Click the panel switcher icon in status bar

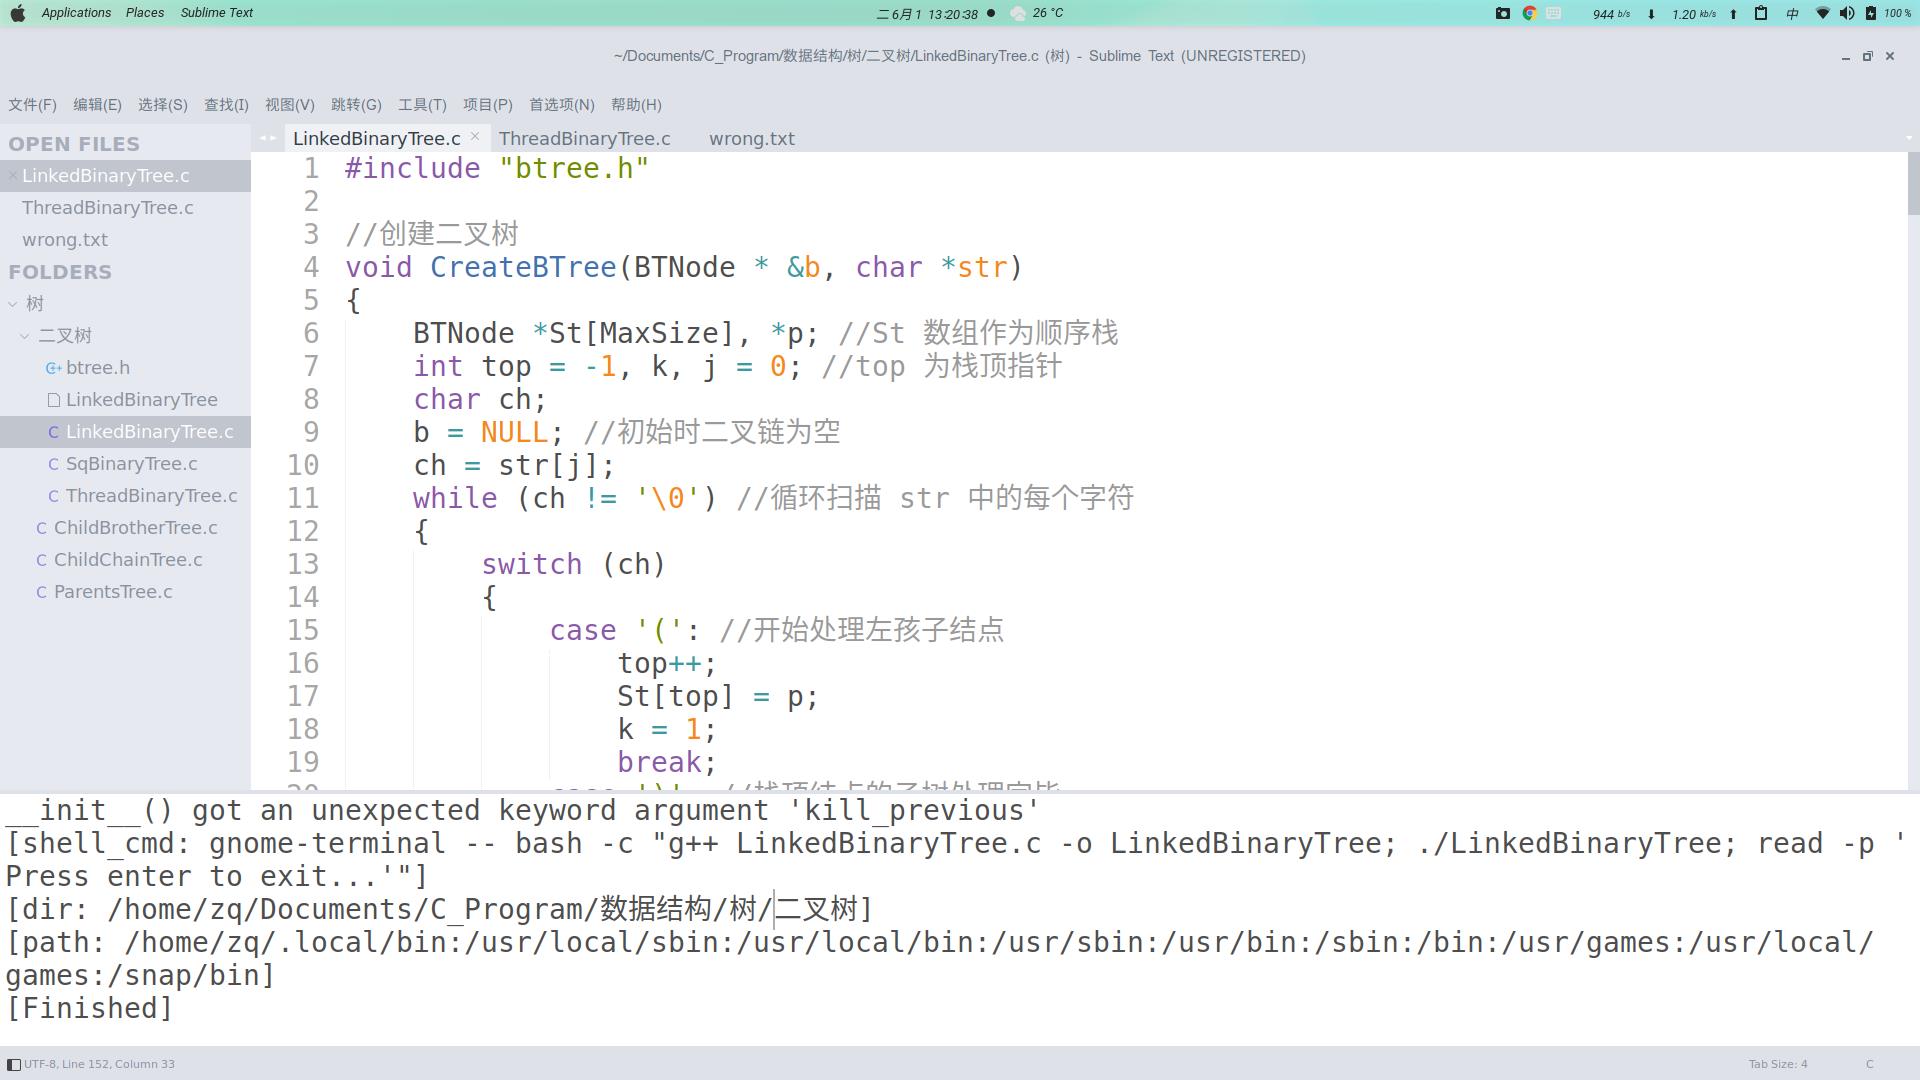pos(13,1064)
